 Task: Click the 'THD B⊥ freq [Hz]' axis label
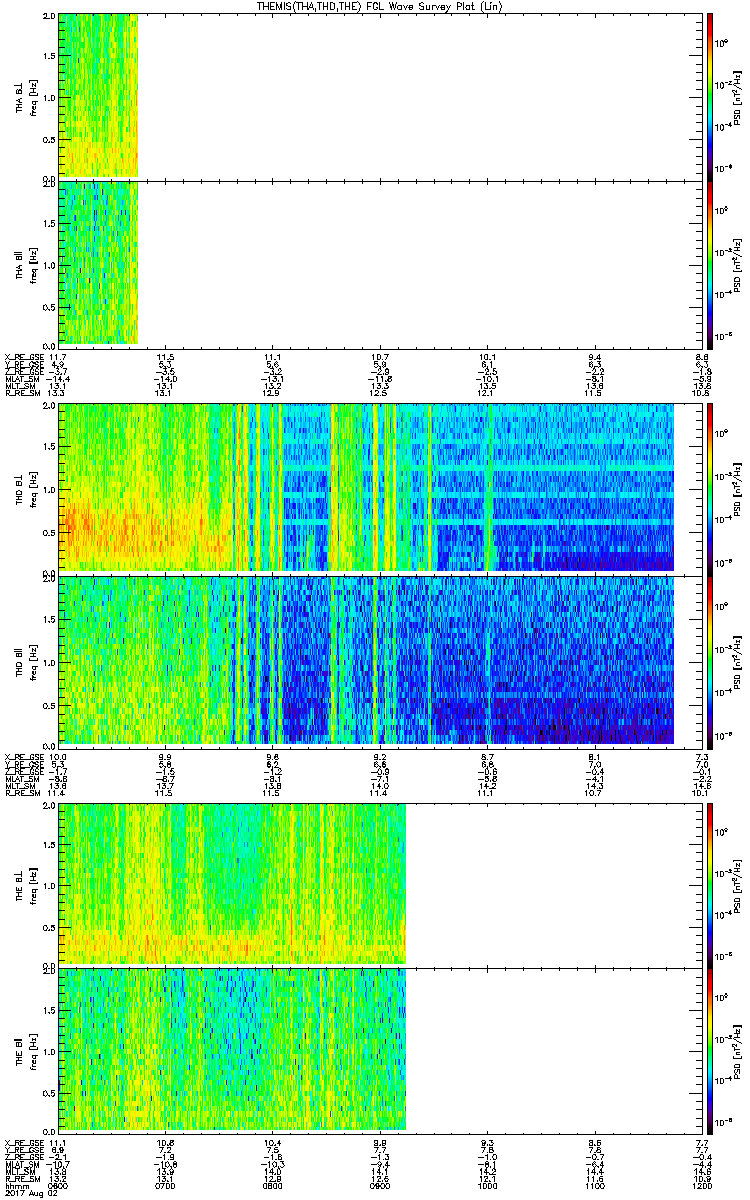pos(27,488)
